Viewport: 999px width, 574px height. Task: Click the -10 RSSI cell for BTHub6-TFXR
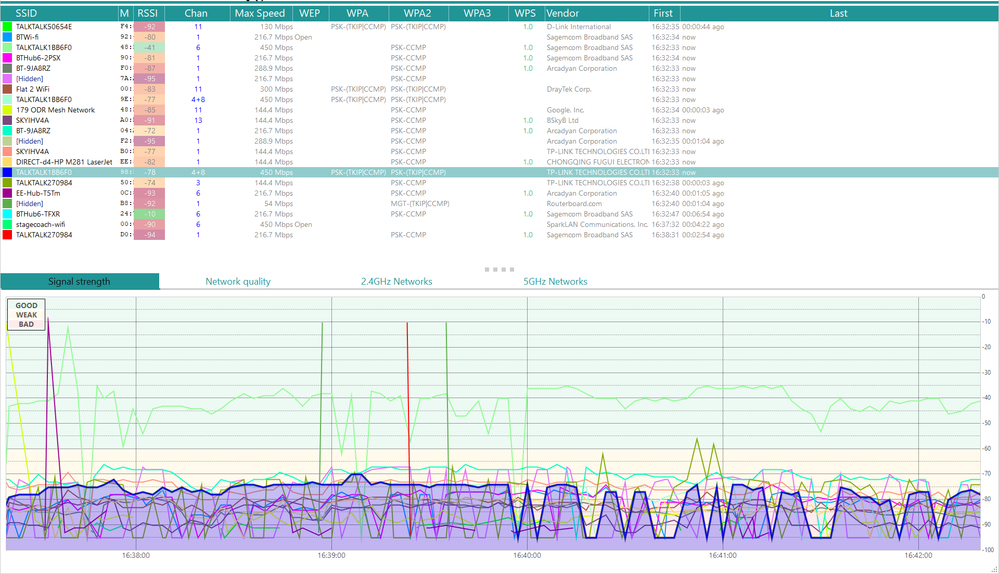pyautogui.click(x=149, y=214)
